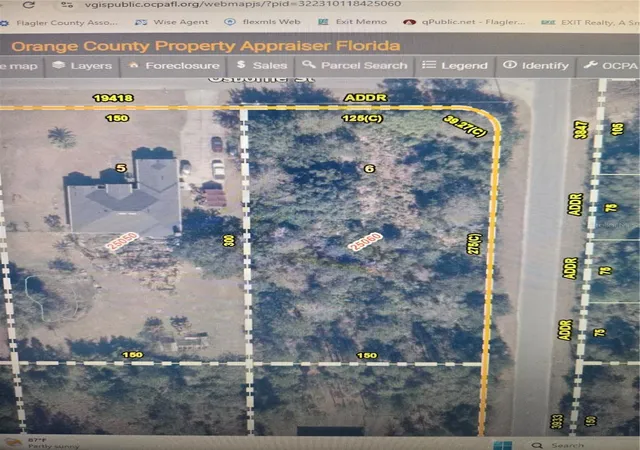Image resolution: width=640 pixels, height=450 pixels.
Task: Click the partially visible map button at toolbar start
Action: 20,66
